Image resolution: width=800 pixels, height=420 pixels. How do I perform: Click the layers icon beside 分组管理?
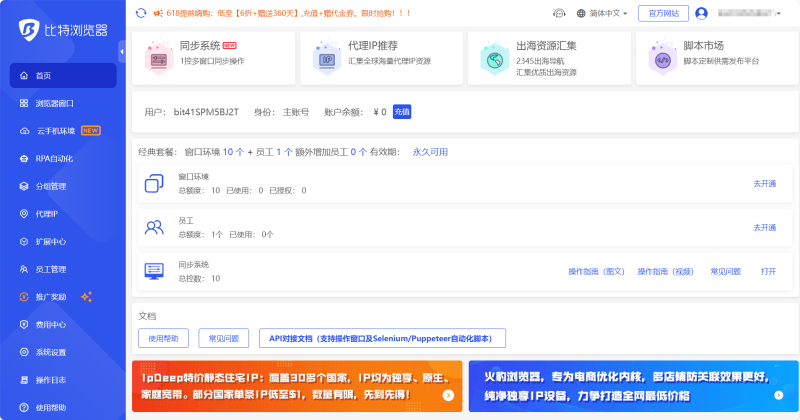(x=24, y=186)
